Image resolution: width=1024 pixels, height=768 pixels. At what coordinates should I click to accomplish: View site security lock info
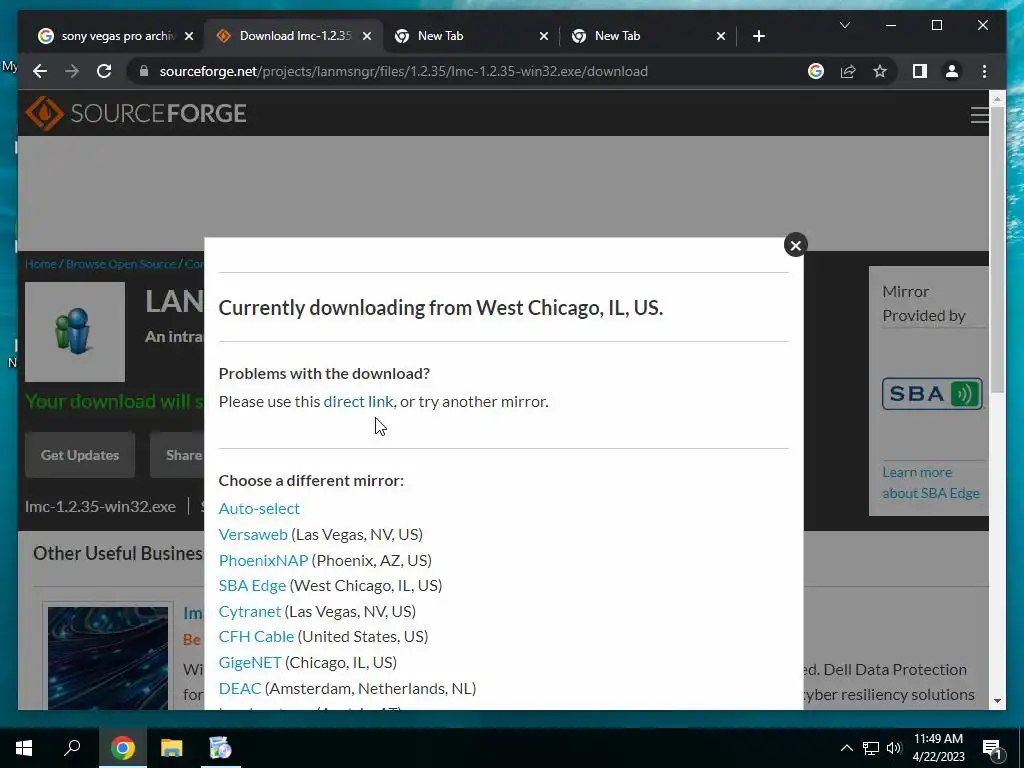pyautogui.click(x=144, y=71)
